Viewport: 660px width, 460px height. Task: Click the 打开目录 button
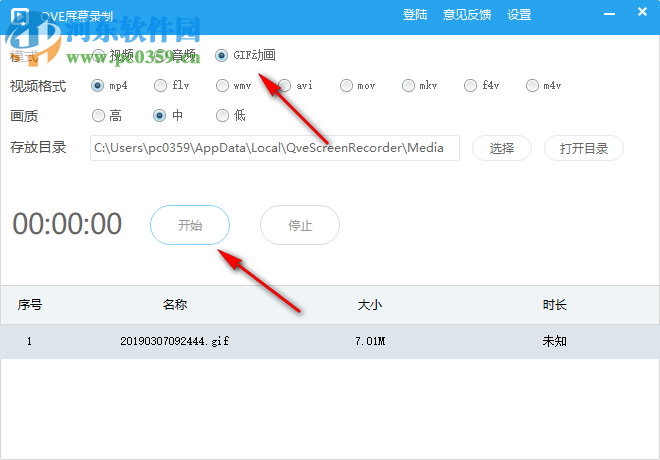pyautogui.click(x=584, y=148)
